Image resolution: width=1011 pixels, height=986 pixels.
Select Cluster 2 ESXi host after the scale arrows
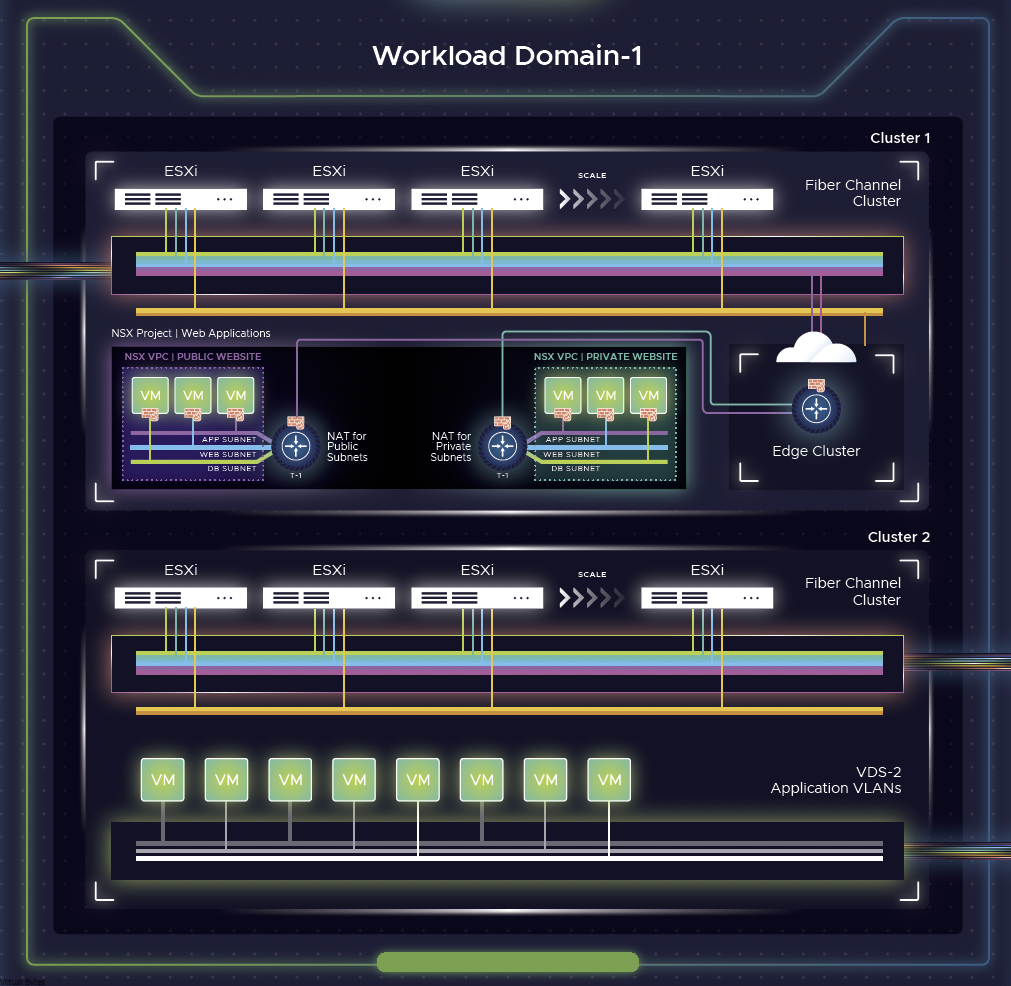click(x=707, y=598)
